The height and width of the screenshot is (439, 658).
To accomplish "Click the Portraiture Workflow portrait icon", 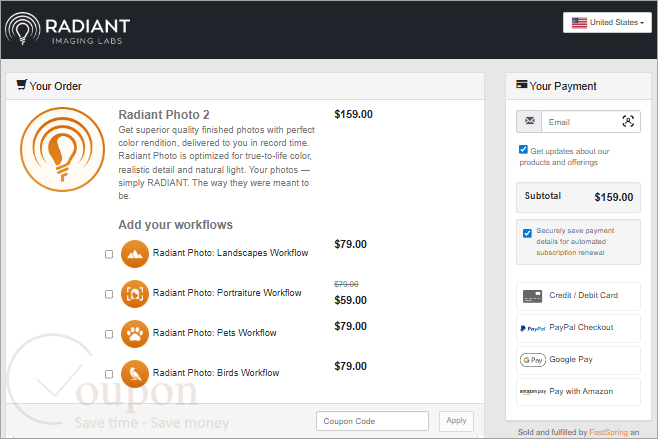I will pyautogui.click(x=135, y=294).
